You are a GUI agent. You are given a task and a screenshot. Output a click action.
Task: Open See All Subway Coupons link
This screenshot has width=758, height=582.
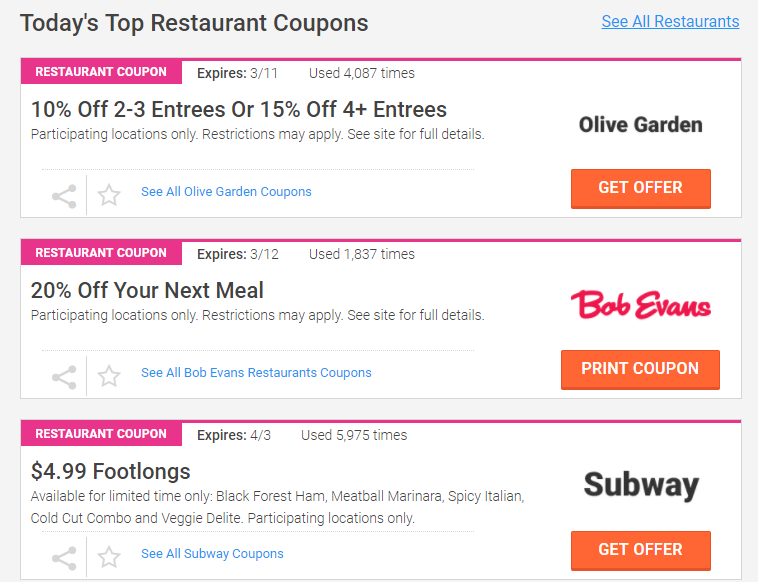click(212, 553)
